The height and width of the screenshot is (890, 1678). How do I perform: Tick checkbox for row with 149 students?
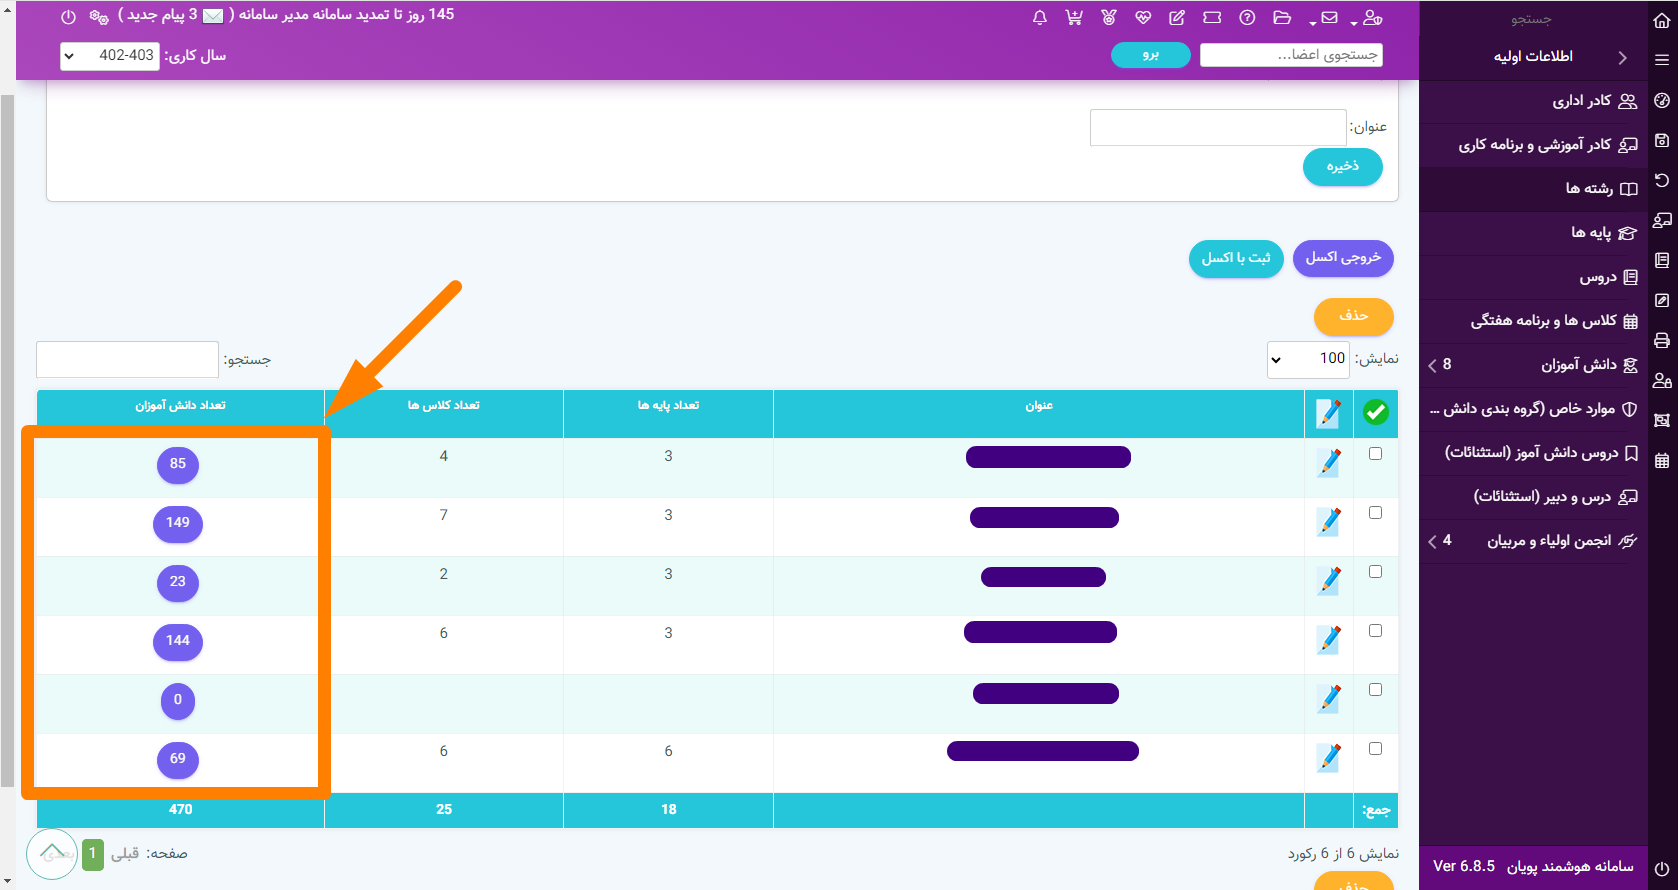click(1376, 513)
